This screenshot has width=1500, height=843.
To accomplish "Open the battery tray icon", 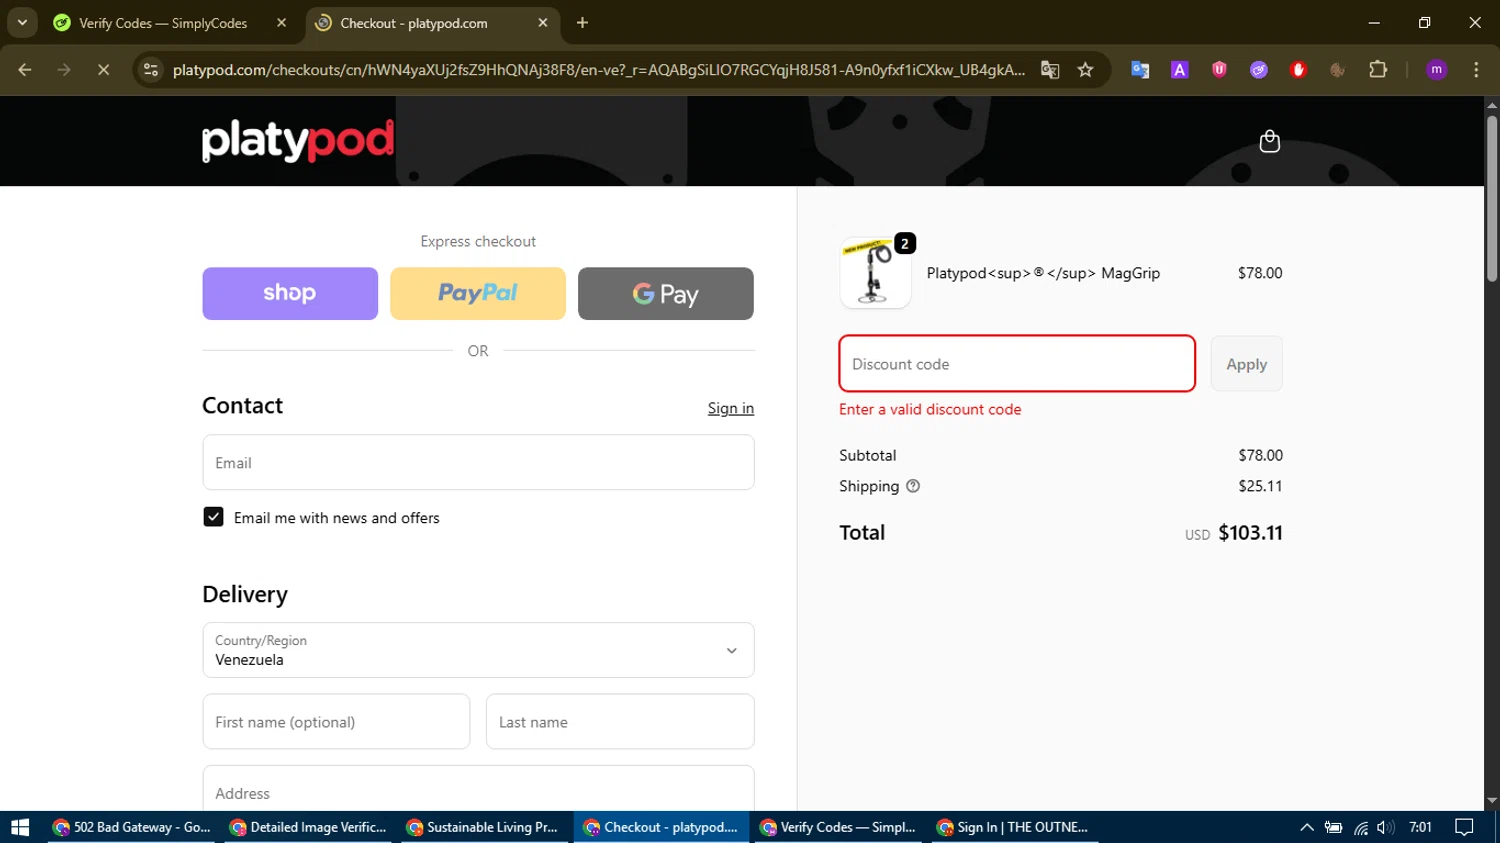I will pos(1333,827).
